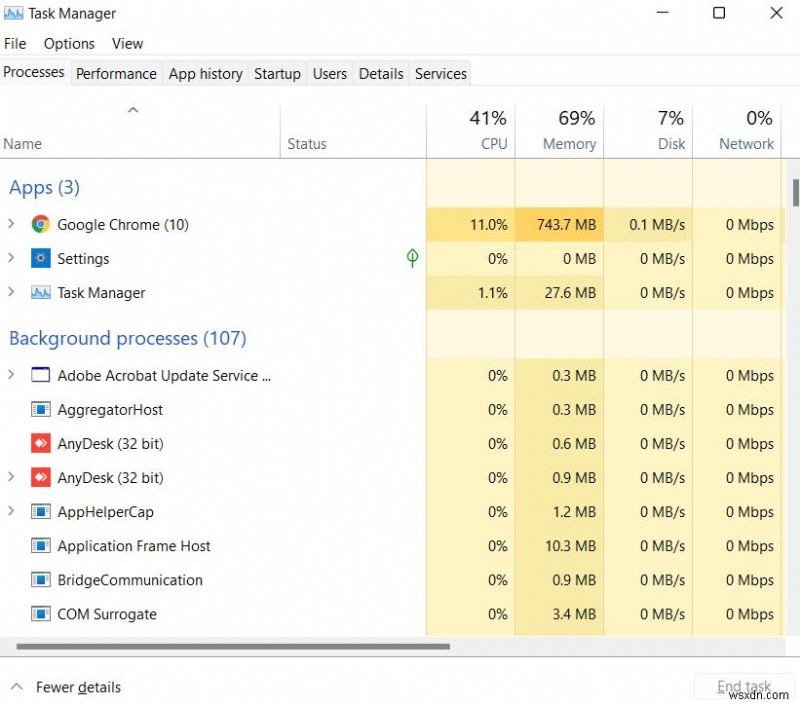Click the Google Chrome process icon

40,225
